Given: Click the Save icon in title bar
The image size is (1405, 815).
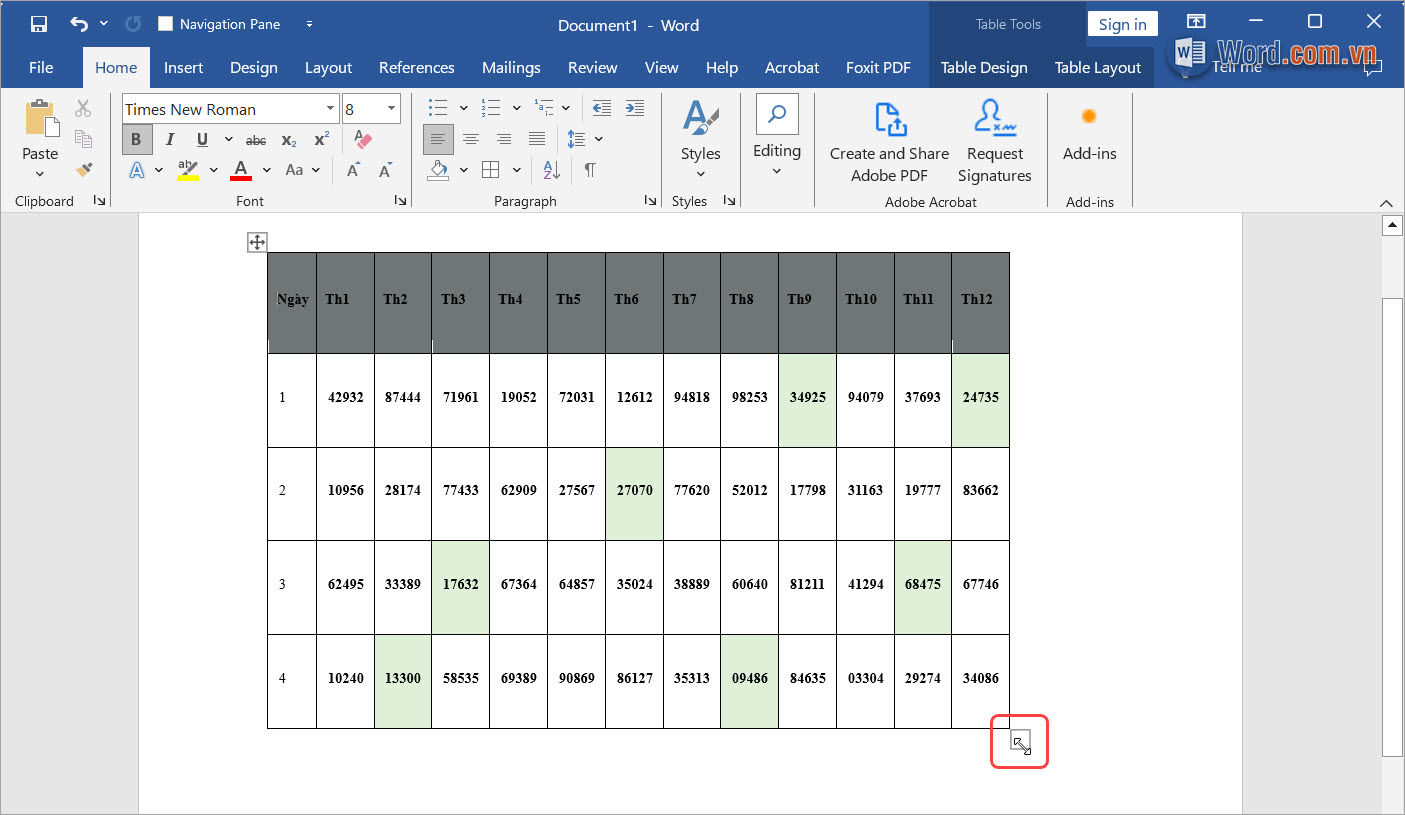Looking at the screenshot, I should click(39, 24).
